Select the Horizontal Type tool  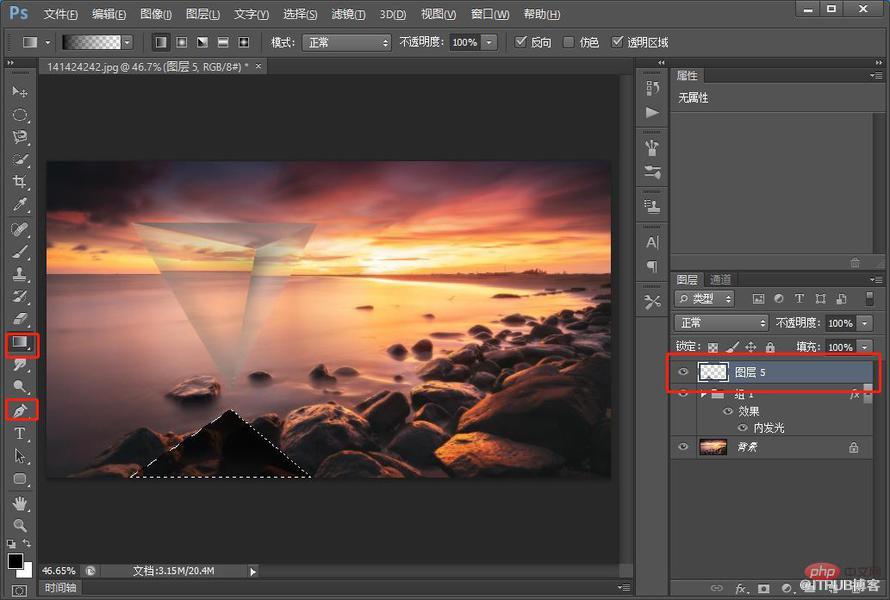19,434
